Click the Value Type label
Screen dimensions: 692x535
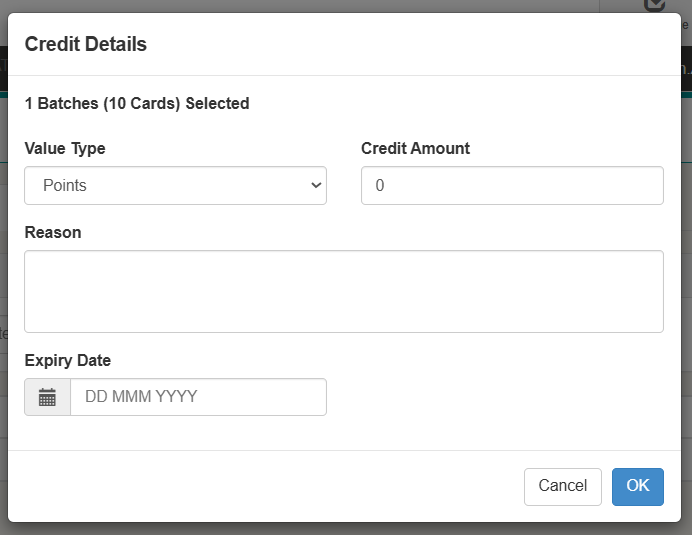click(65, 148)
